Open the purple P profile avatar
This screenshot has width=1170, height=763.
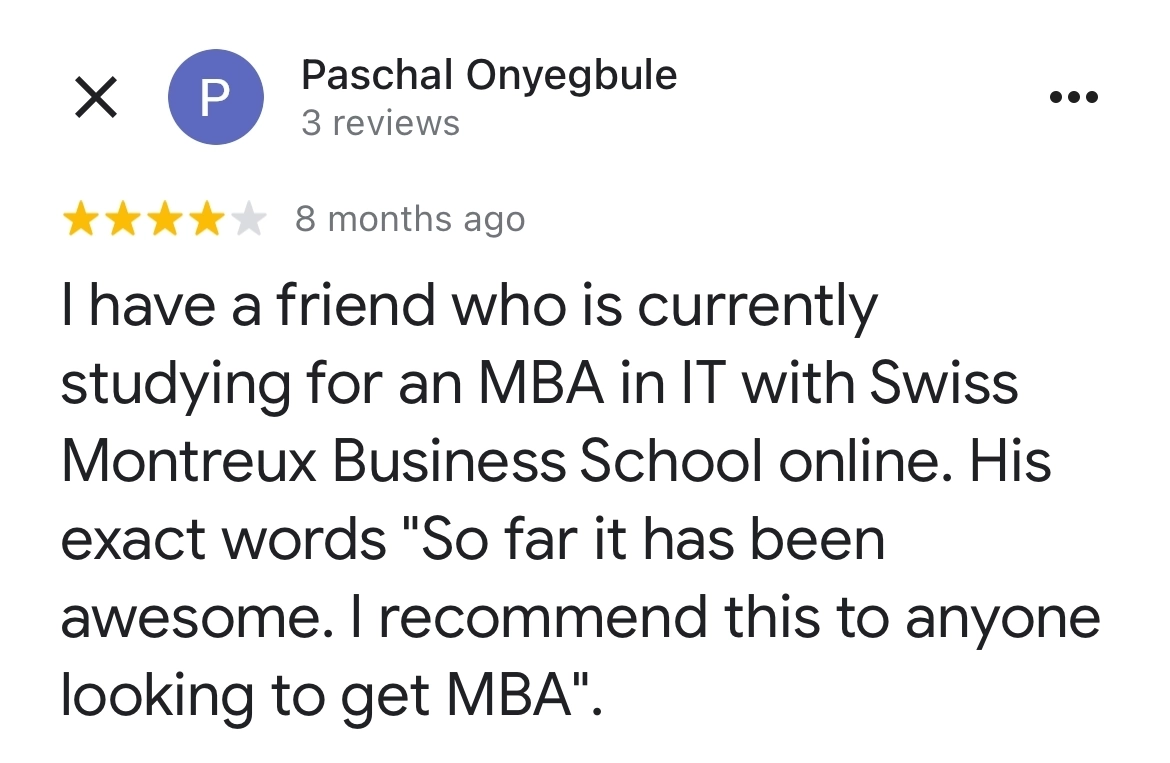click(x=215, y=98)
